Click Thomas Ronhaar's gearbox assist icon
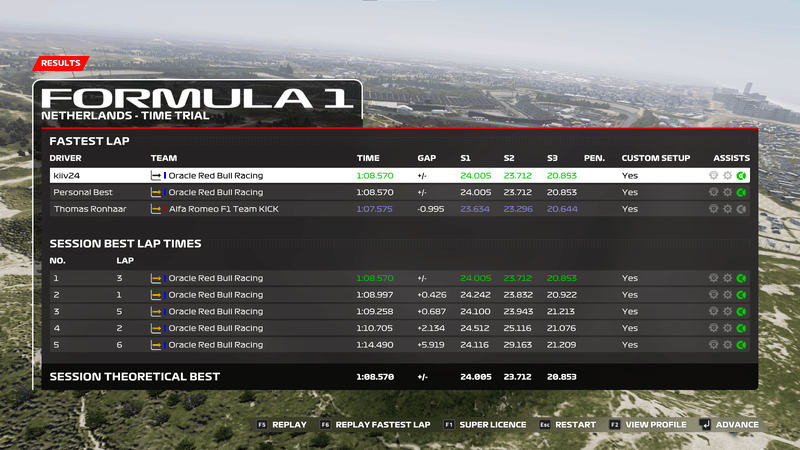The image size is (800, 450). [x=728, y=209]
